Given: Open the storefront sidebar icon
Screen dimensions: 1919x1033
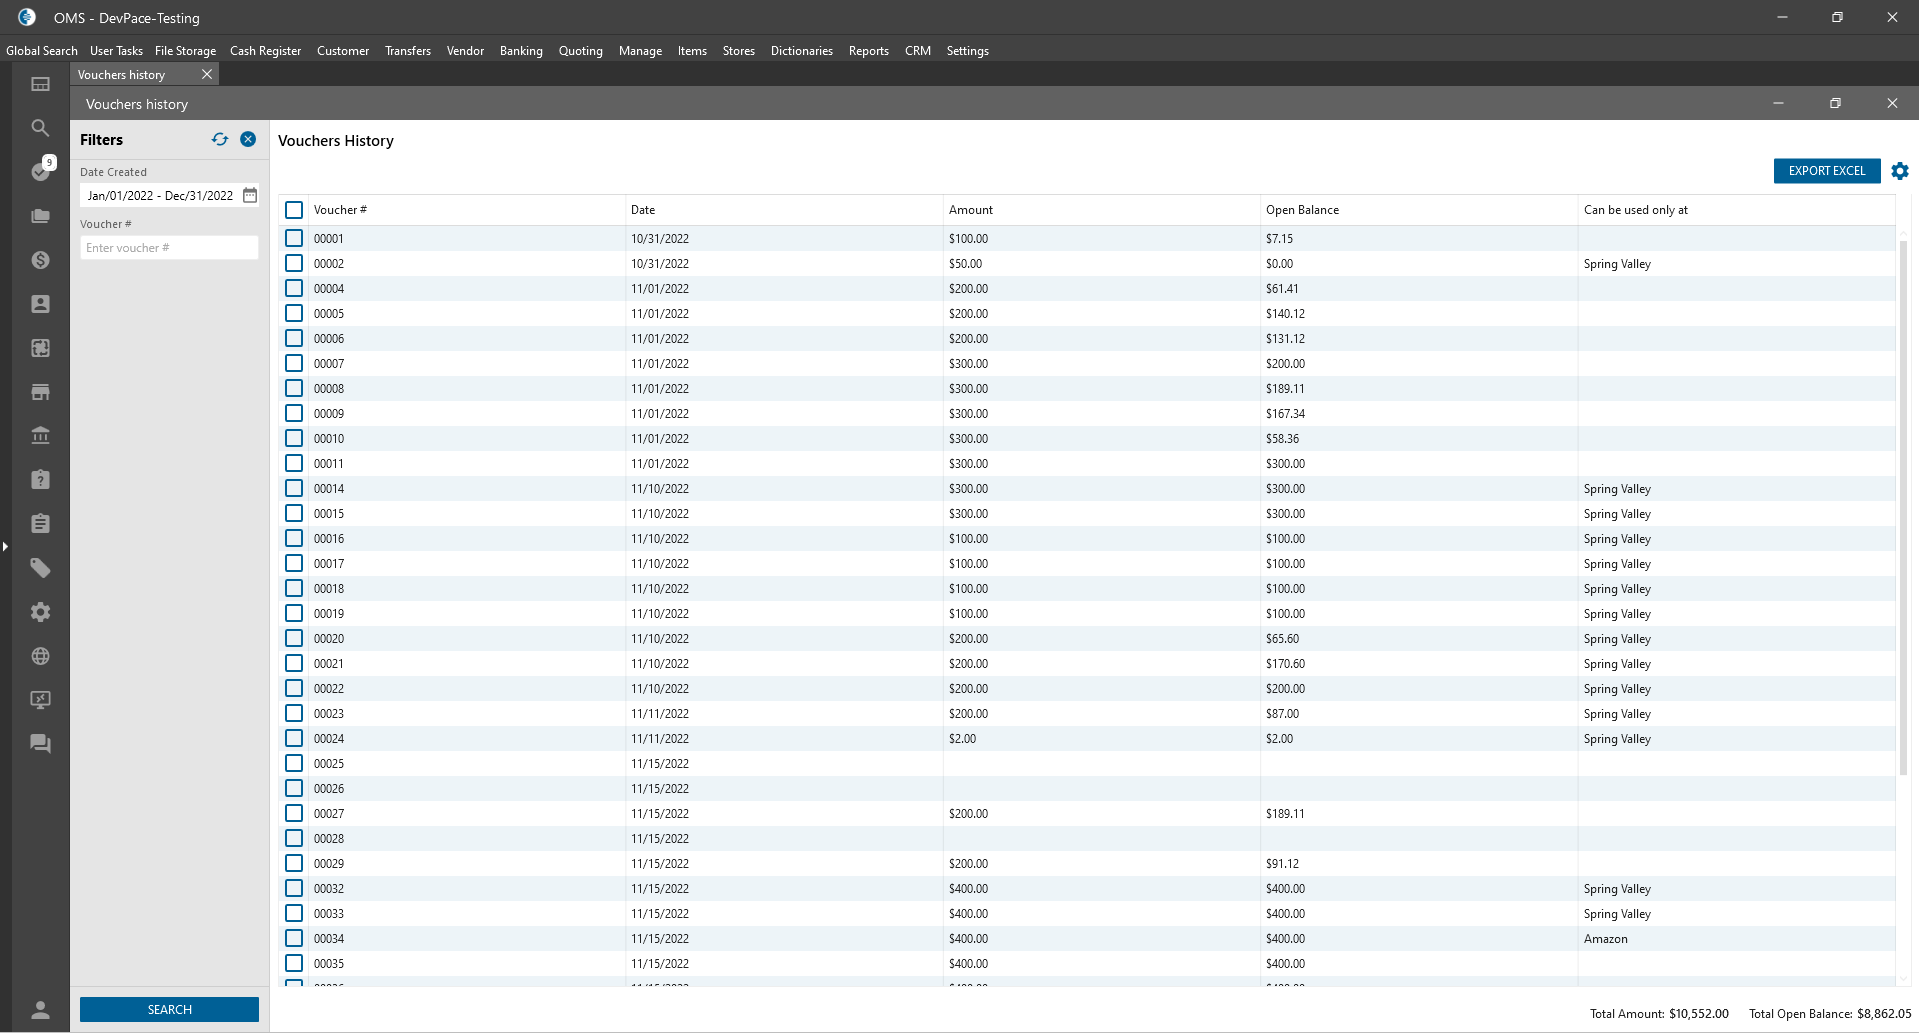Looking at the screenshot, I should coord(40,392).
